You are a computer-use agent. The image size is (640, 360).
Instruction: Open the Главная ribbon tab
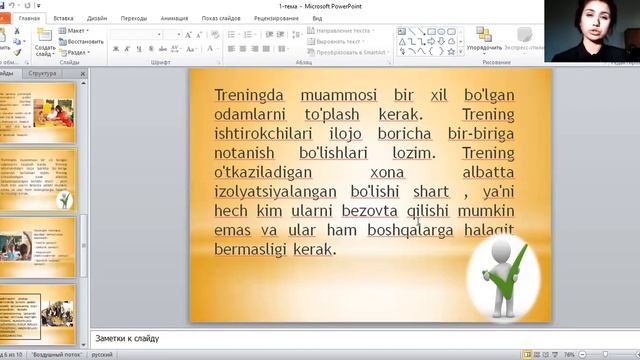29,18
